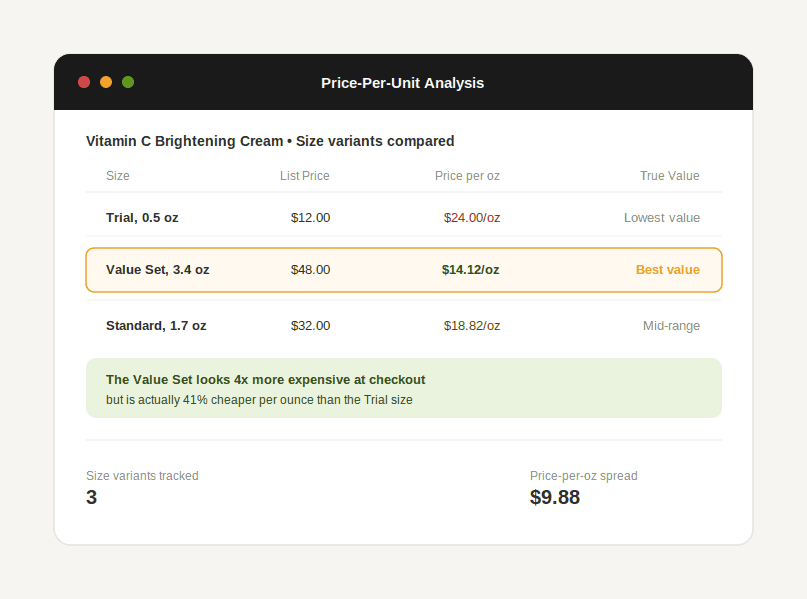Screen dimensions: 807x599
Task: Select the Vitamin C Brightening Cream heading
Action: (x=270, y=141)
